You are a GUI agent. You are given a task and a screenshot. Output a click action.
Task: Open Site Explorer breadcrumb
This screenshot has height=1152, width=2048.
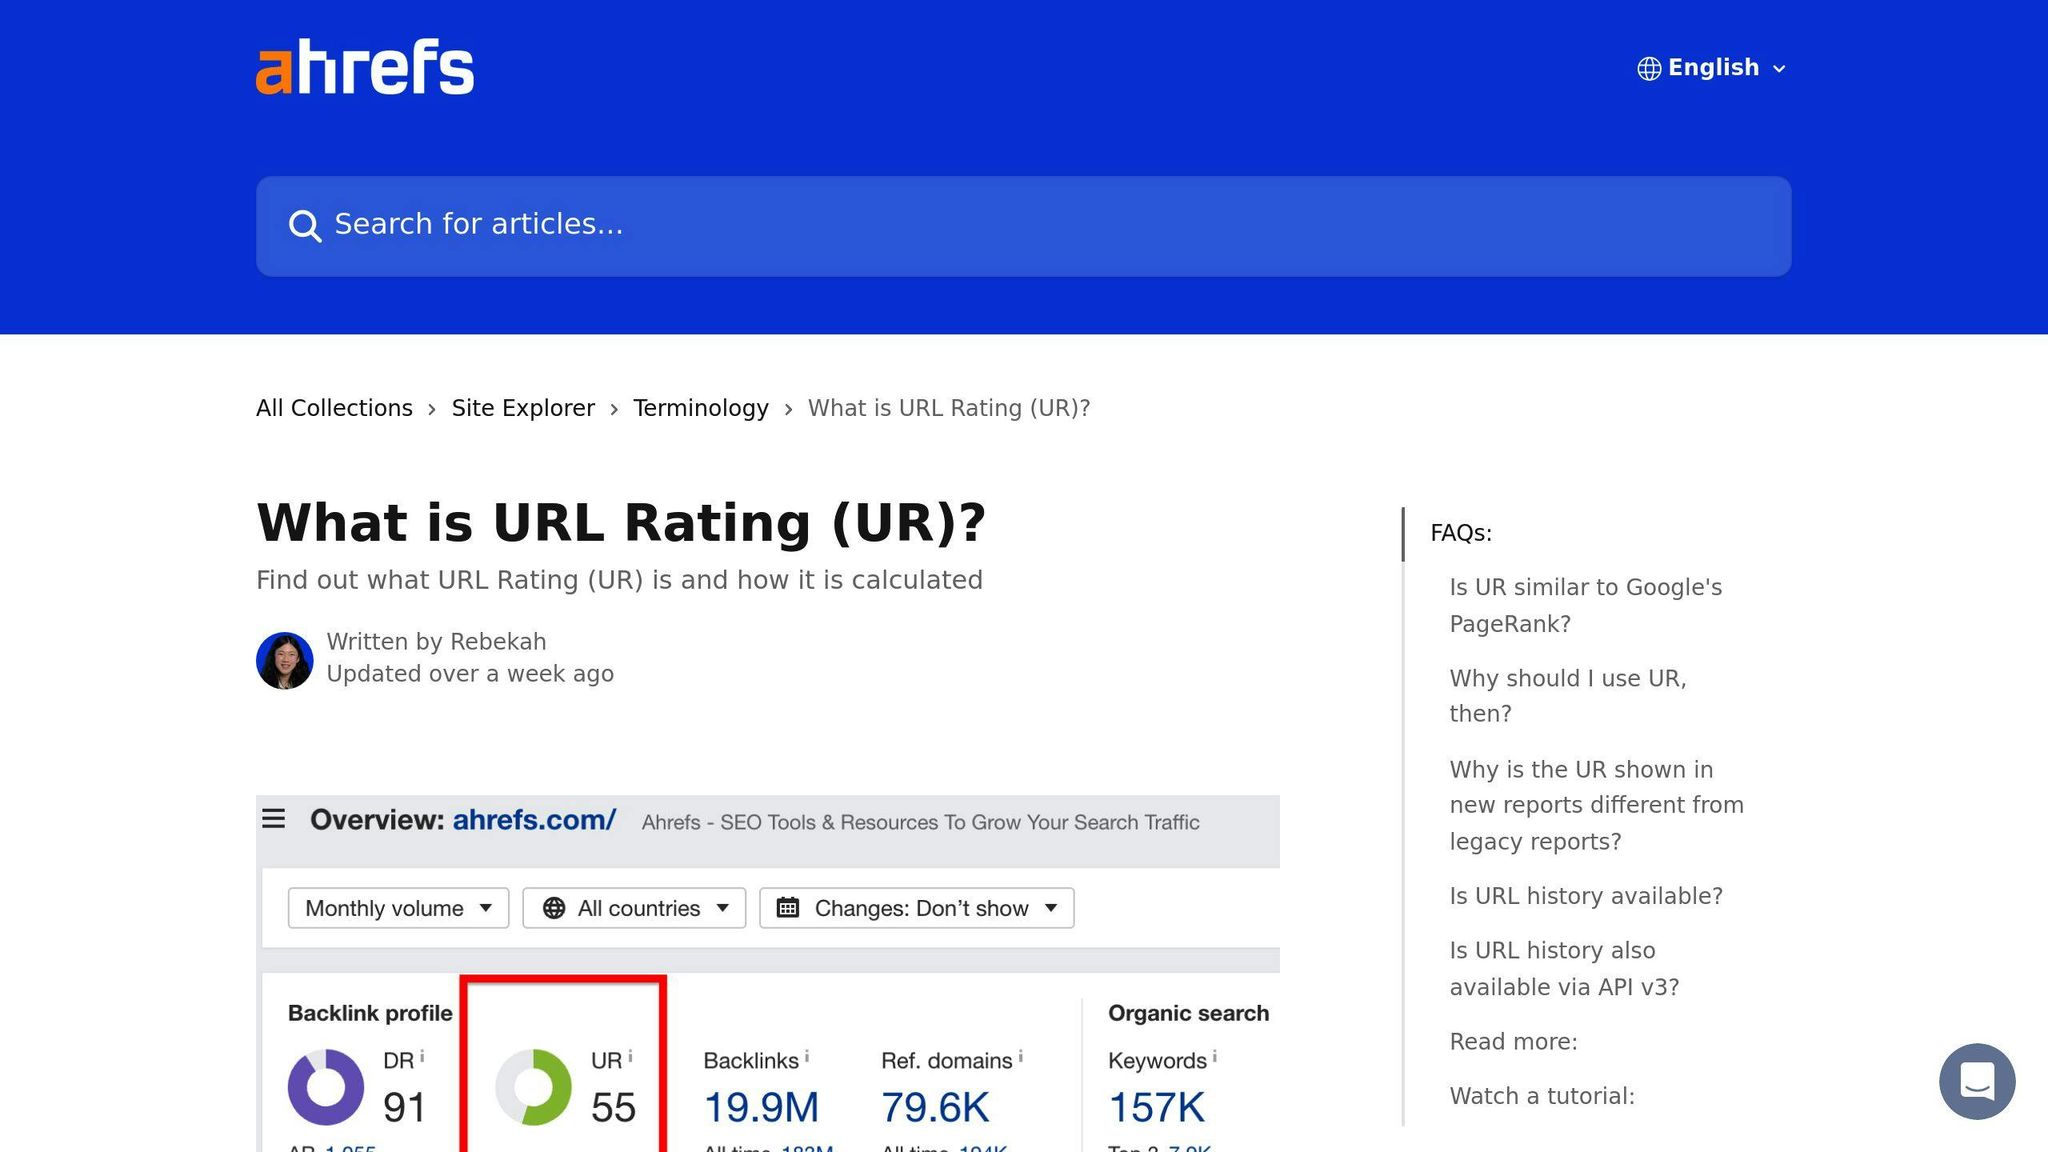(x=523, y=408)
